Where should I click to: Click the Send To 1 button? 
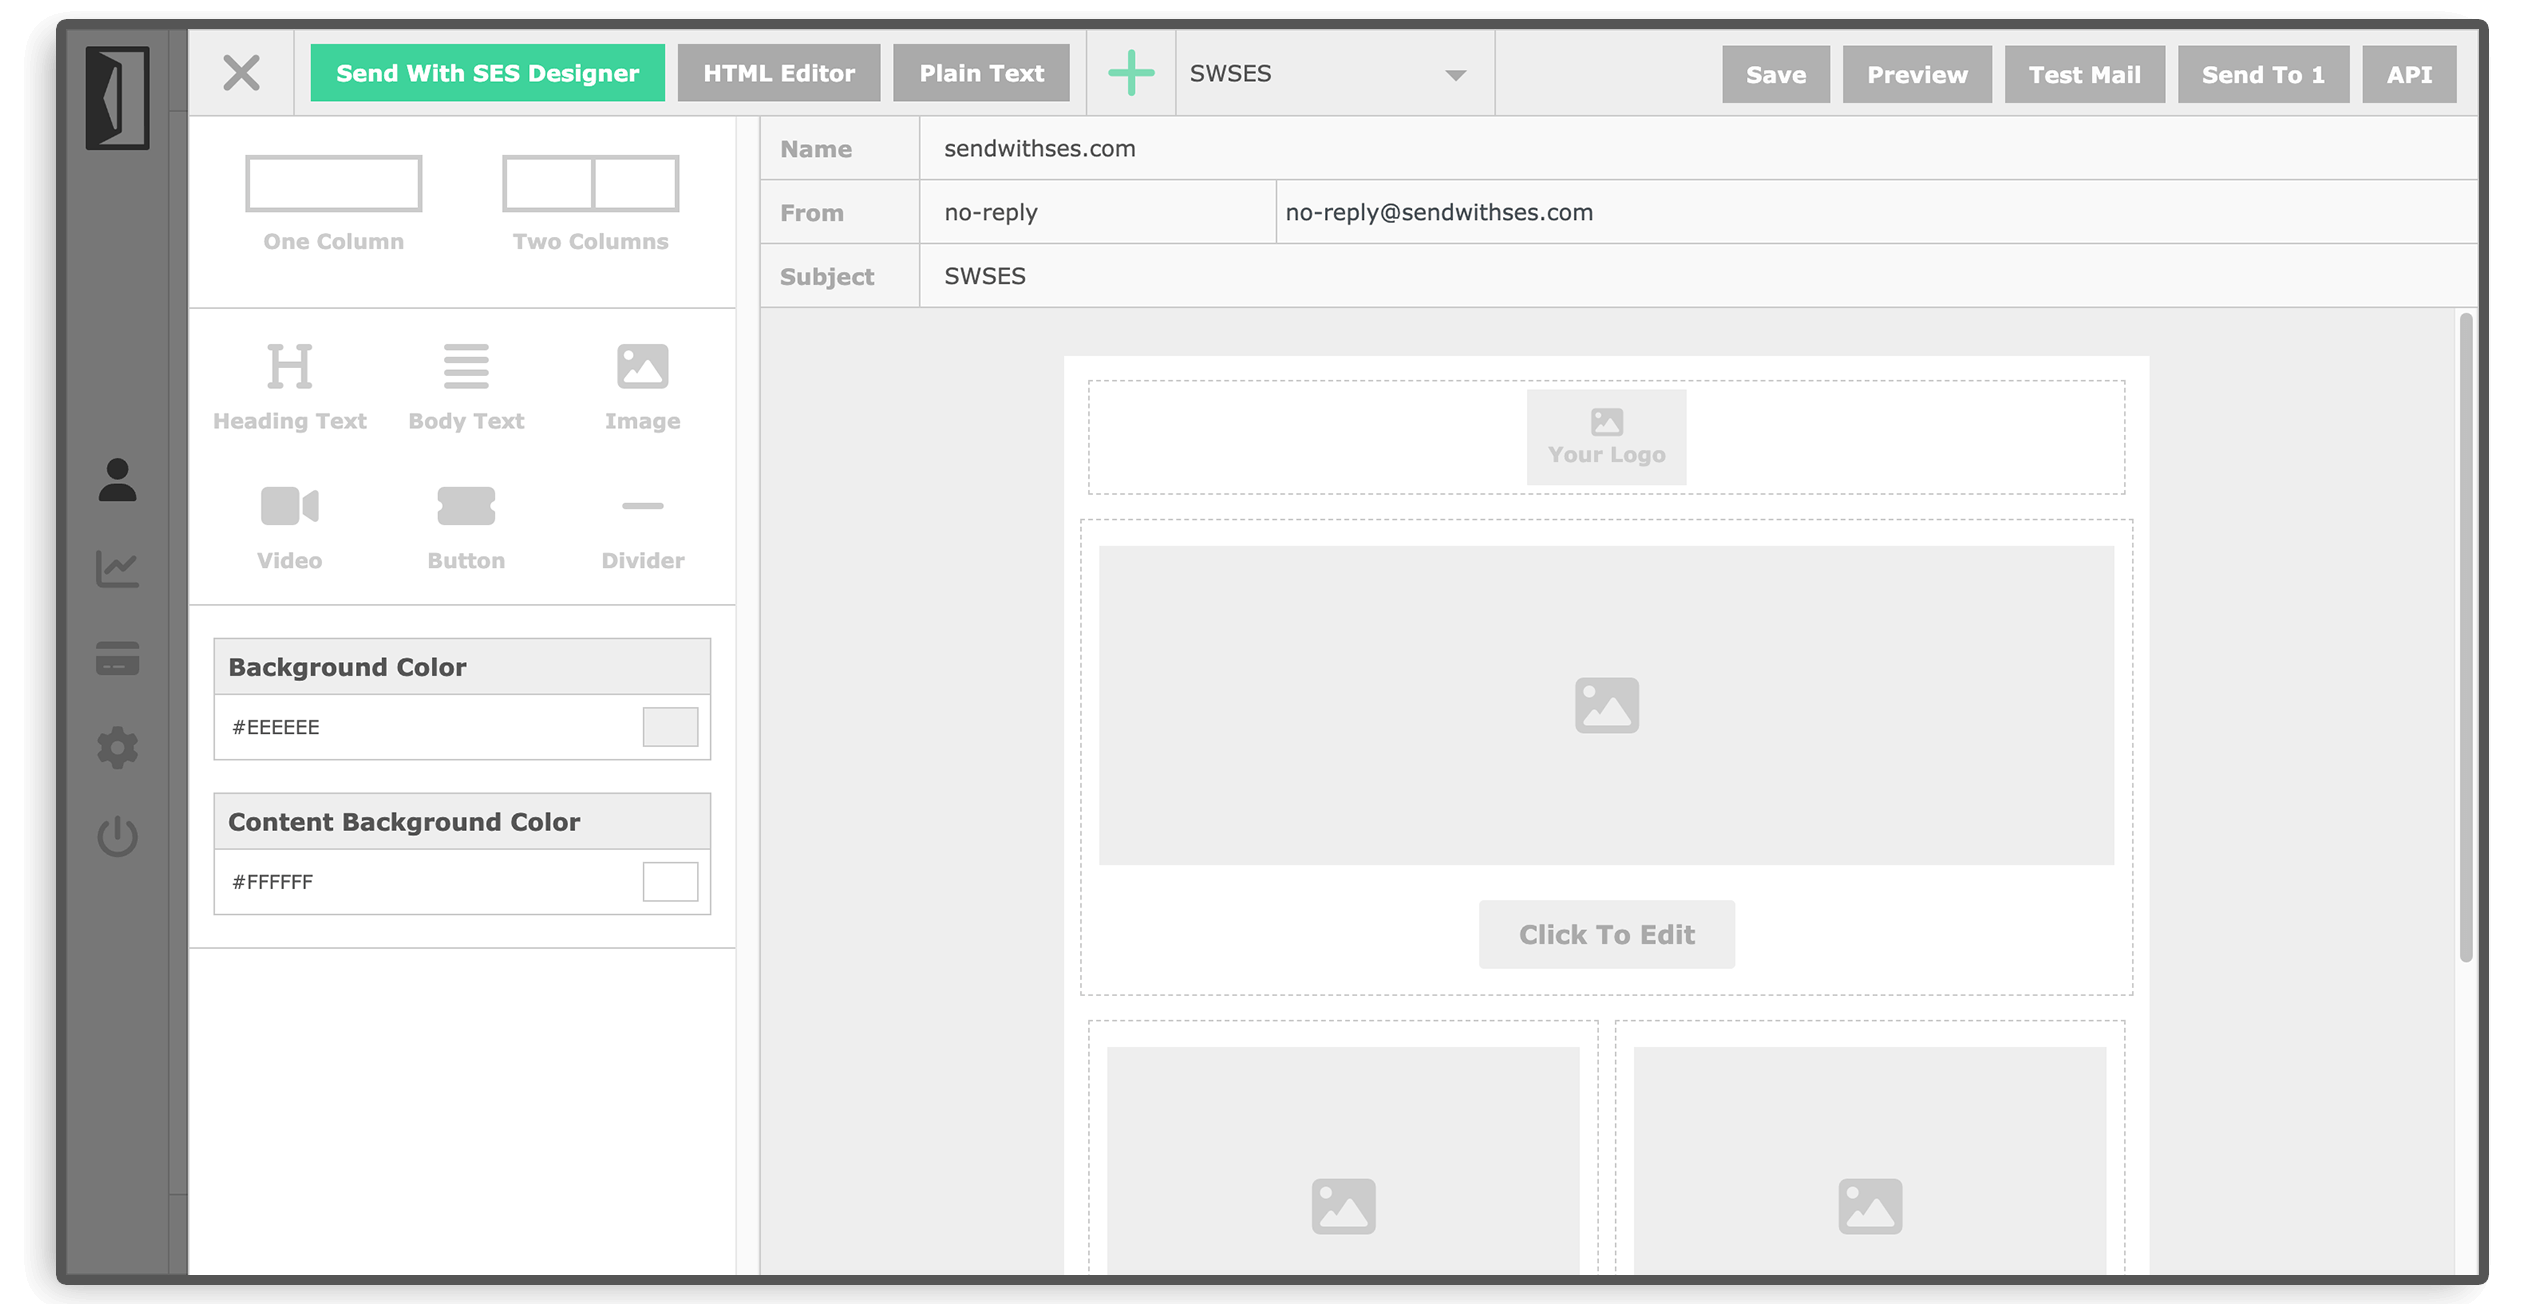click(2262, 74)
